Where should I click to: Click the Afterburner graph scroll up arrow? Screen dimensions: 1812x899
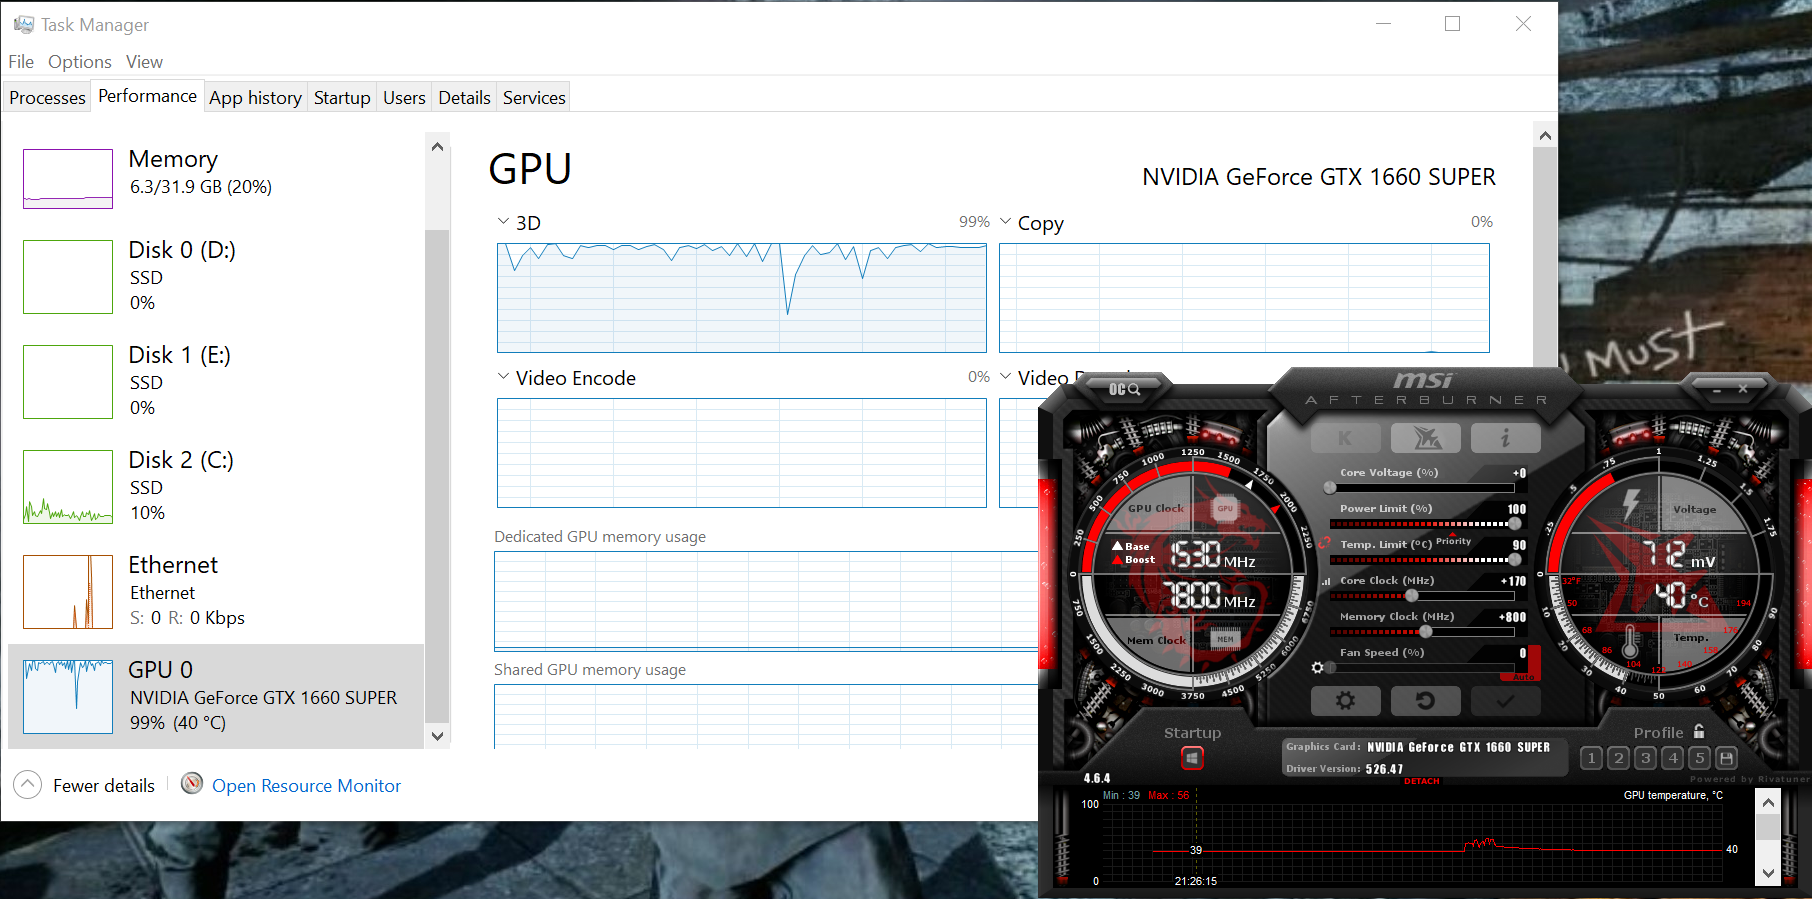coord(1768,802)
